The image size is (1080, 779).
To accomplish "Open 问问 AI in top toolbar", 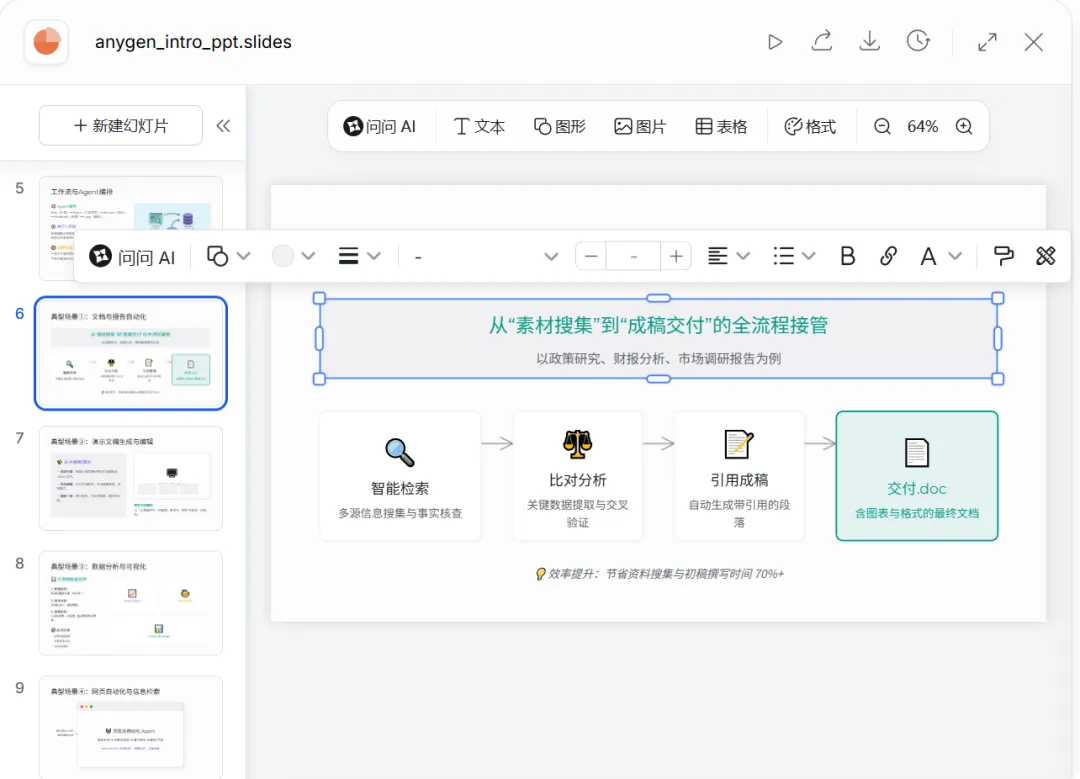I will (x=380, y=127).
